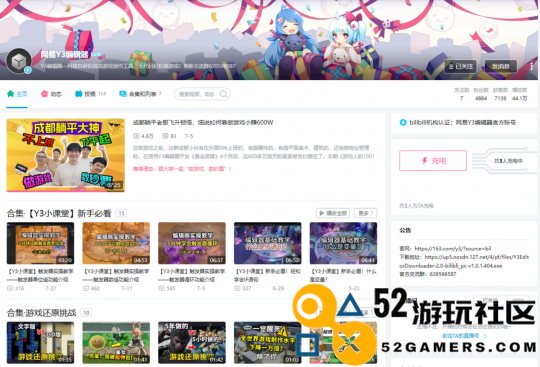Open the 04:53 tutorial video thumbnail
Viewport: 540px width, 367px height.
point(116,243)
